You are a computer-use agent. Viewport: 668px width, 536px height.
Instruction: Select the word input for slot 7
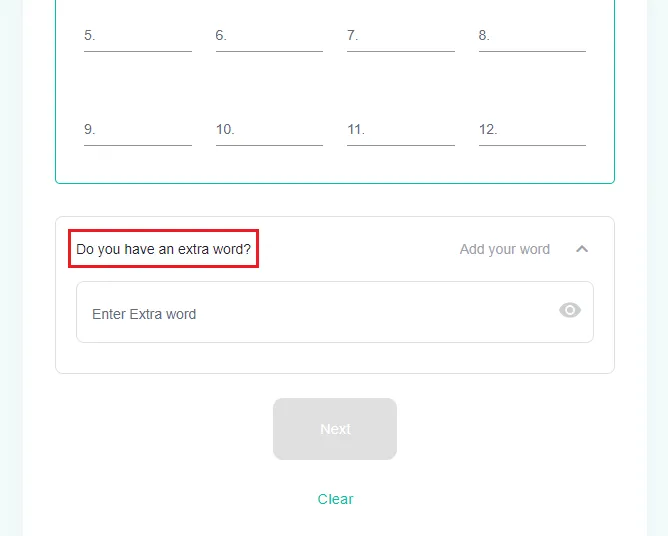[x=409, y=36]
